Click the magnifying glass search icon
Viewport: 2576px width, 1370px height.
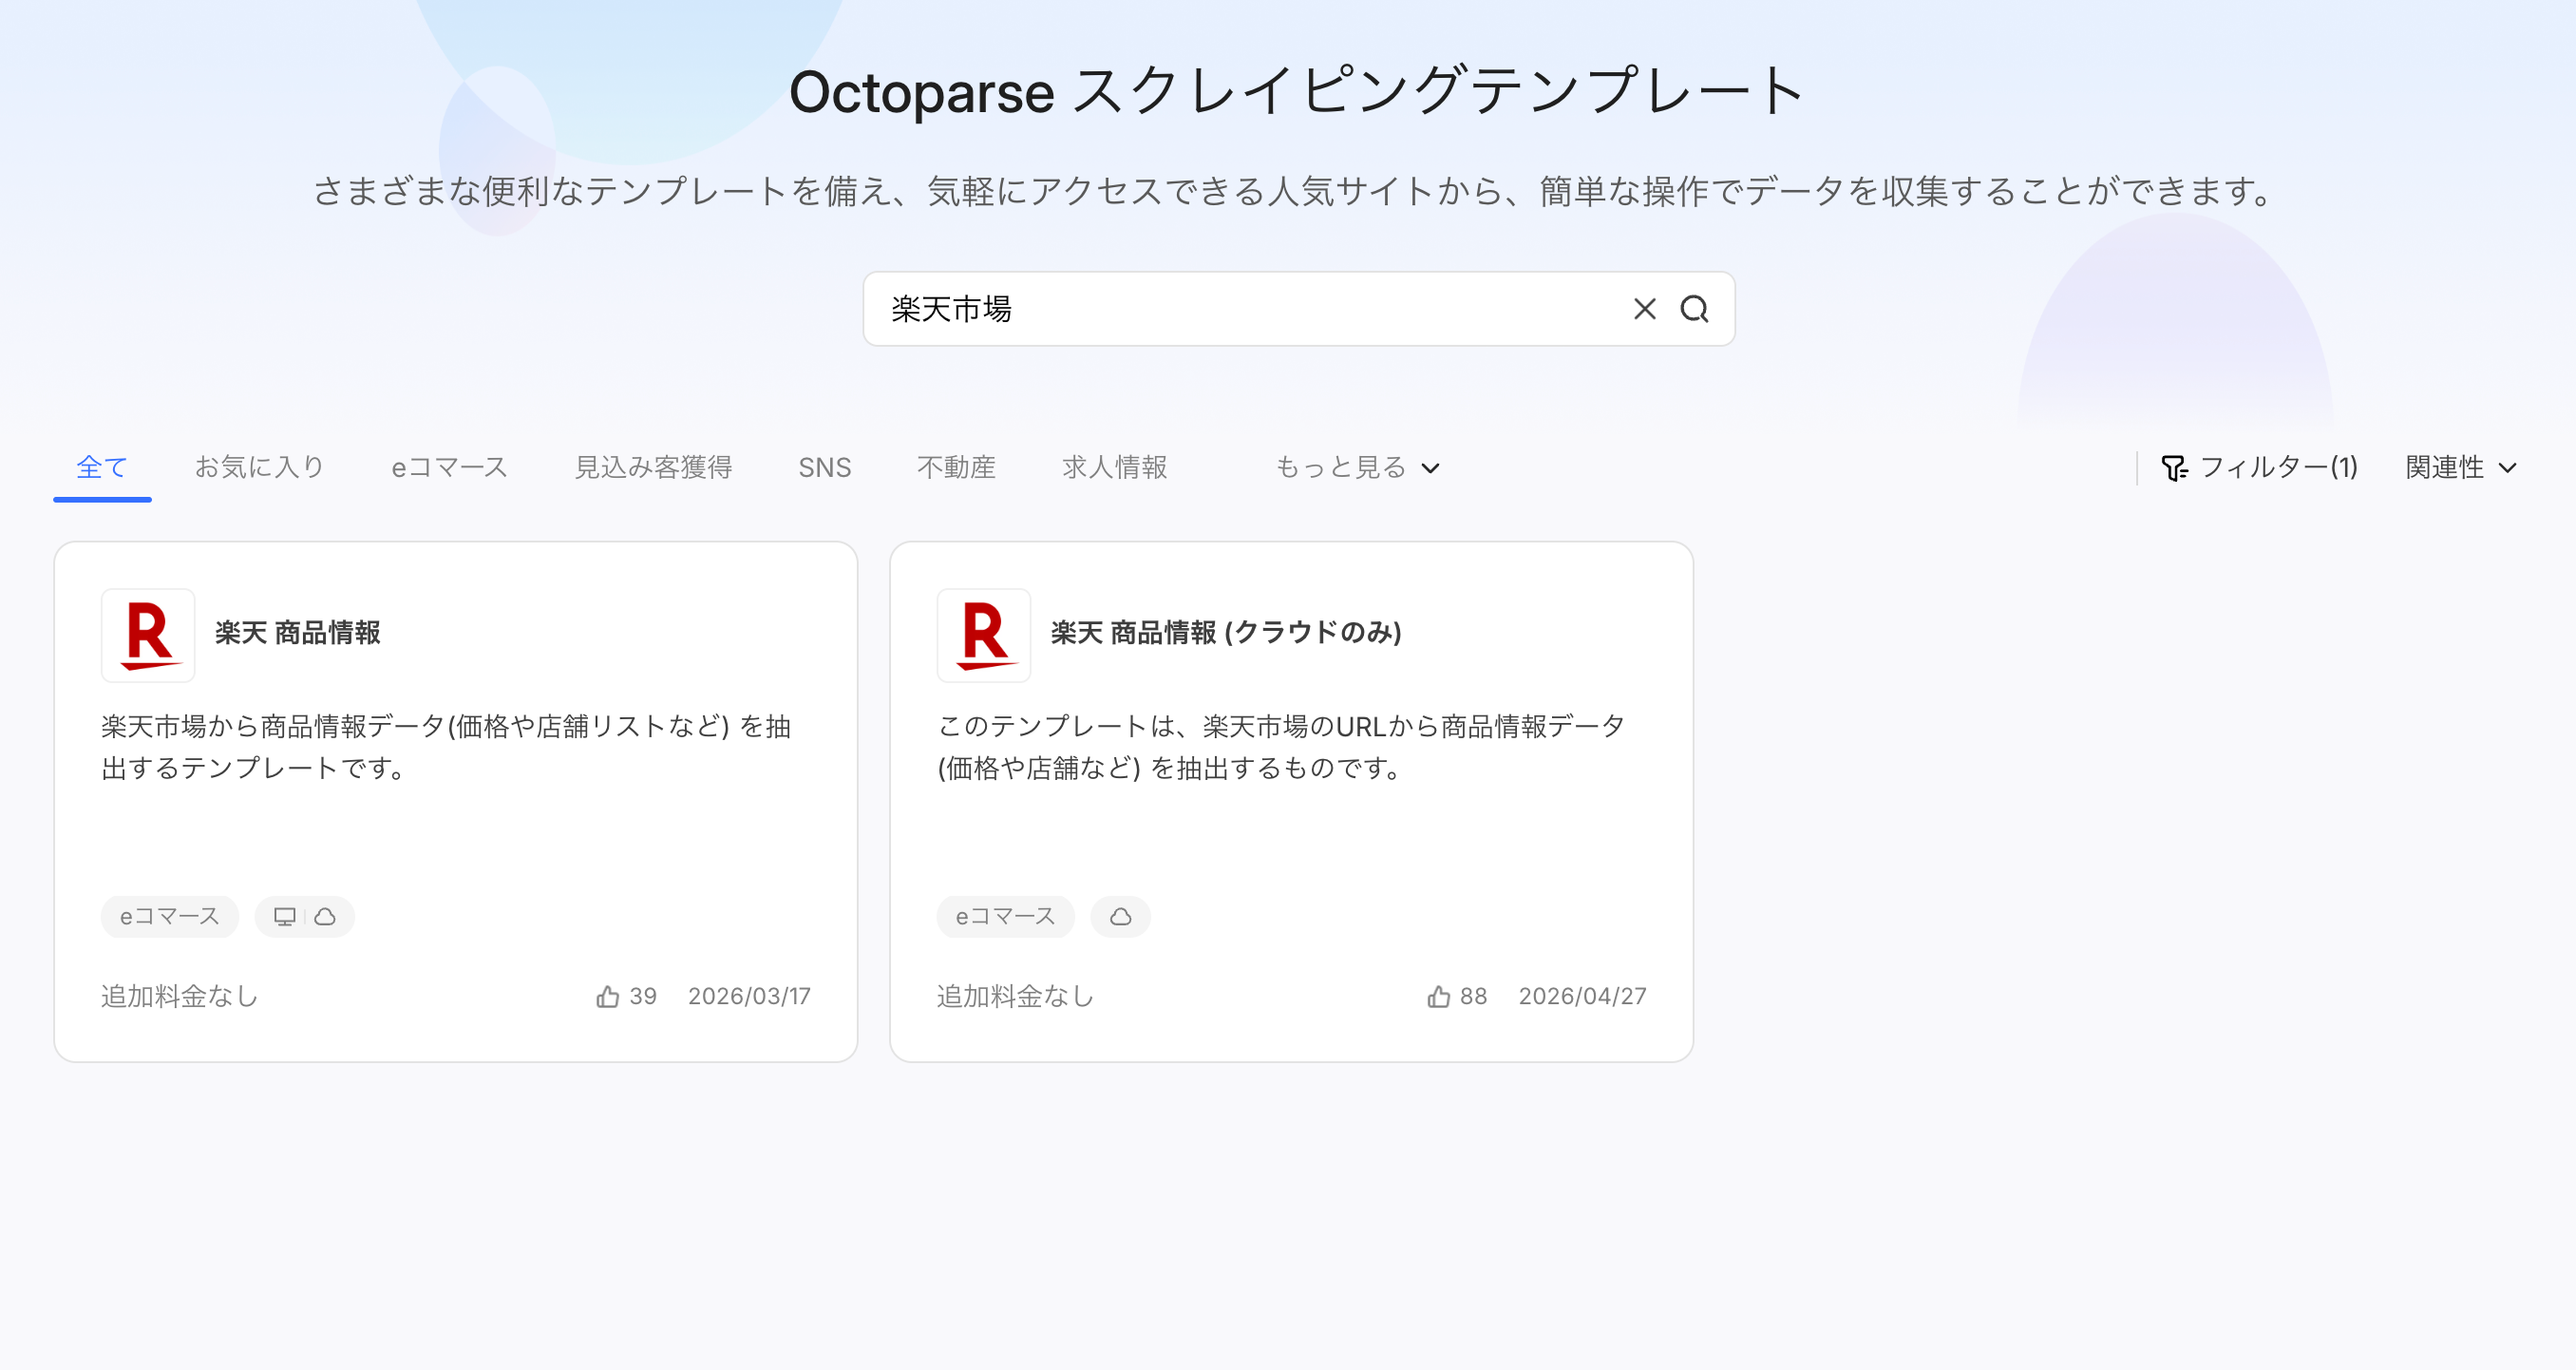(1694, 309)
